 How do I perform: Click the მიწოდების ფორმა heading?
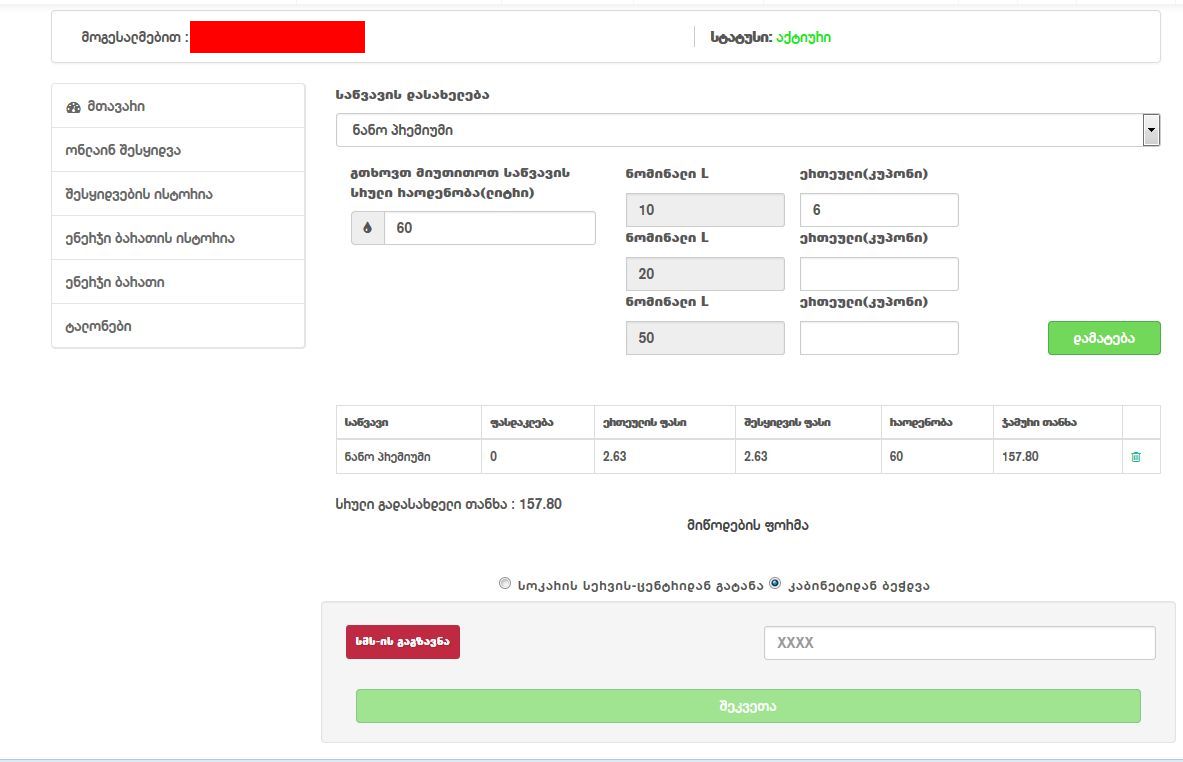pyautogui.click(x=748, y=525)
